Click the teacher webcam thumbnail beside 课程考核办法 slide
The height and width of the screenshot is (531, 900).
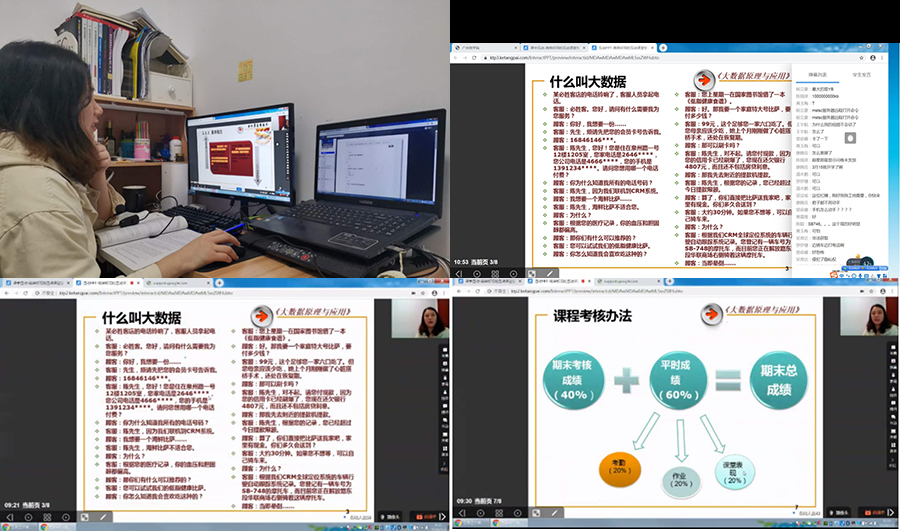(880, 322)
